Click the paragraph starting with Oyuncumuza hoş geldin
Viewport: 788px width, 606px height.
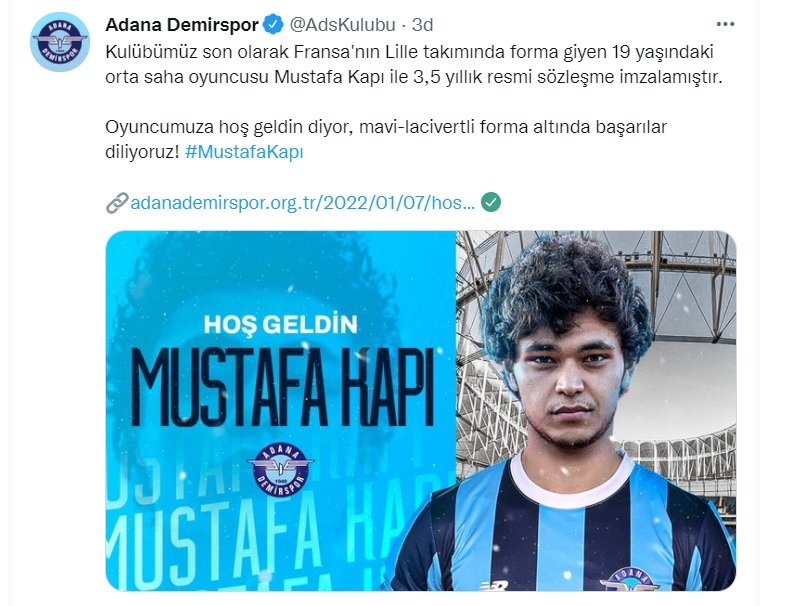tap(385, 139)
